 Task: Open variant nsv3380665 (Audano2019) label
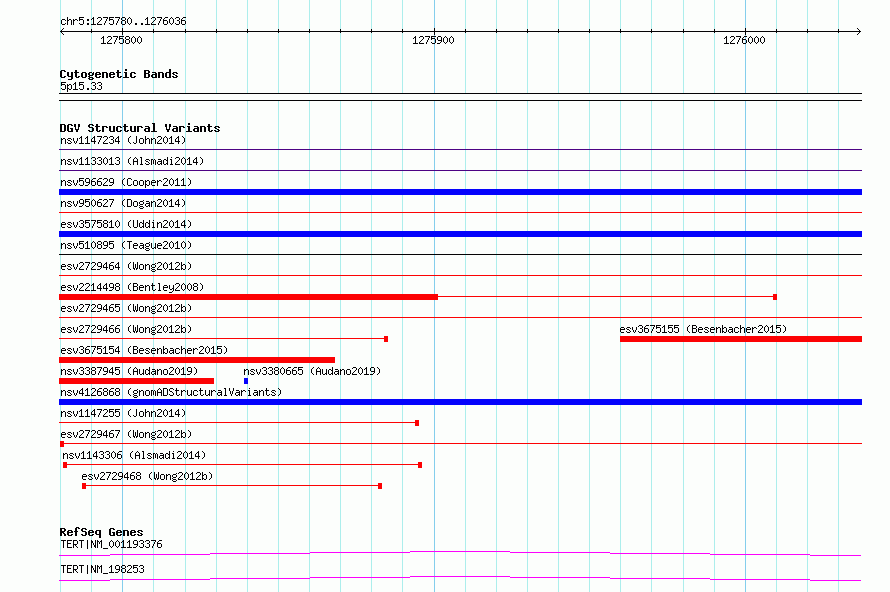tap(312, 371)
